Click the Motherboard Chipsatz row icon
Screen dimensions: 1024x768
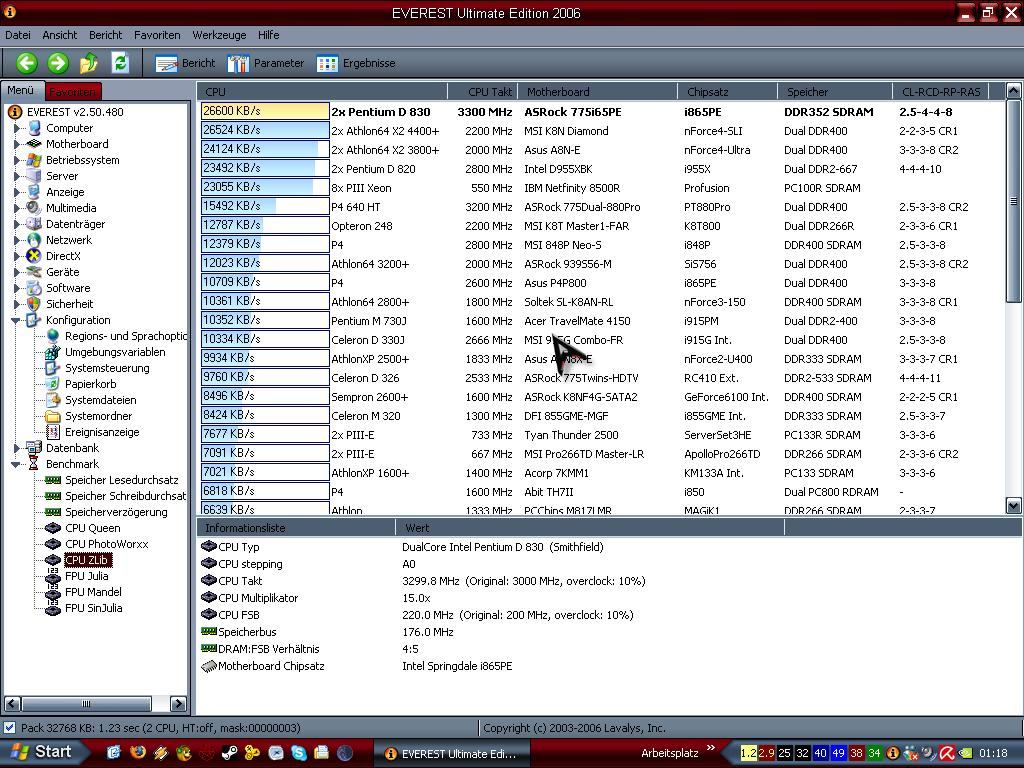tap(209, 666)
